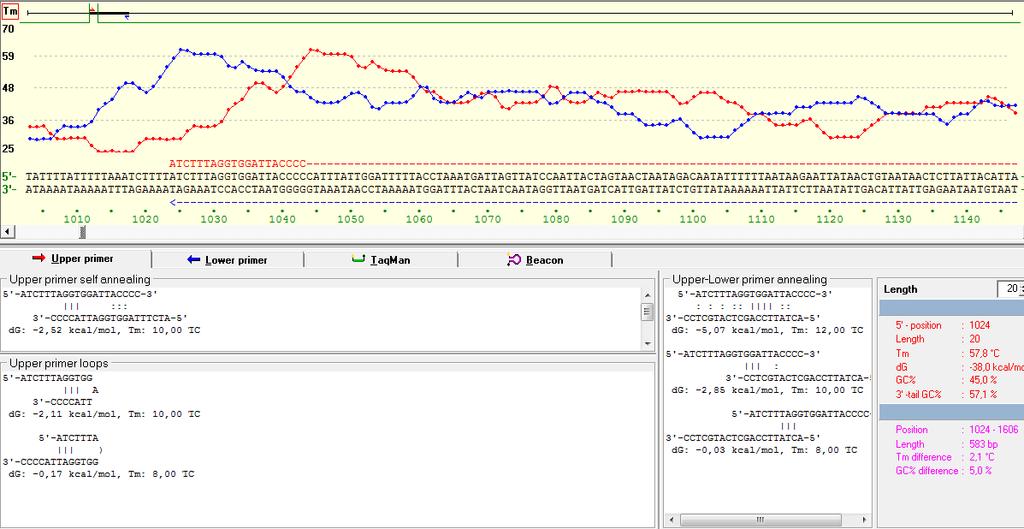Viewport: 1024px width, 529px height.
Task: Click the Beacon hairpin icon
Action: (x=514, y=259)
